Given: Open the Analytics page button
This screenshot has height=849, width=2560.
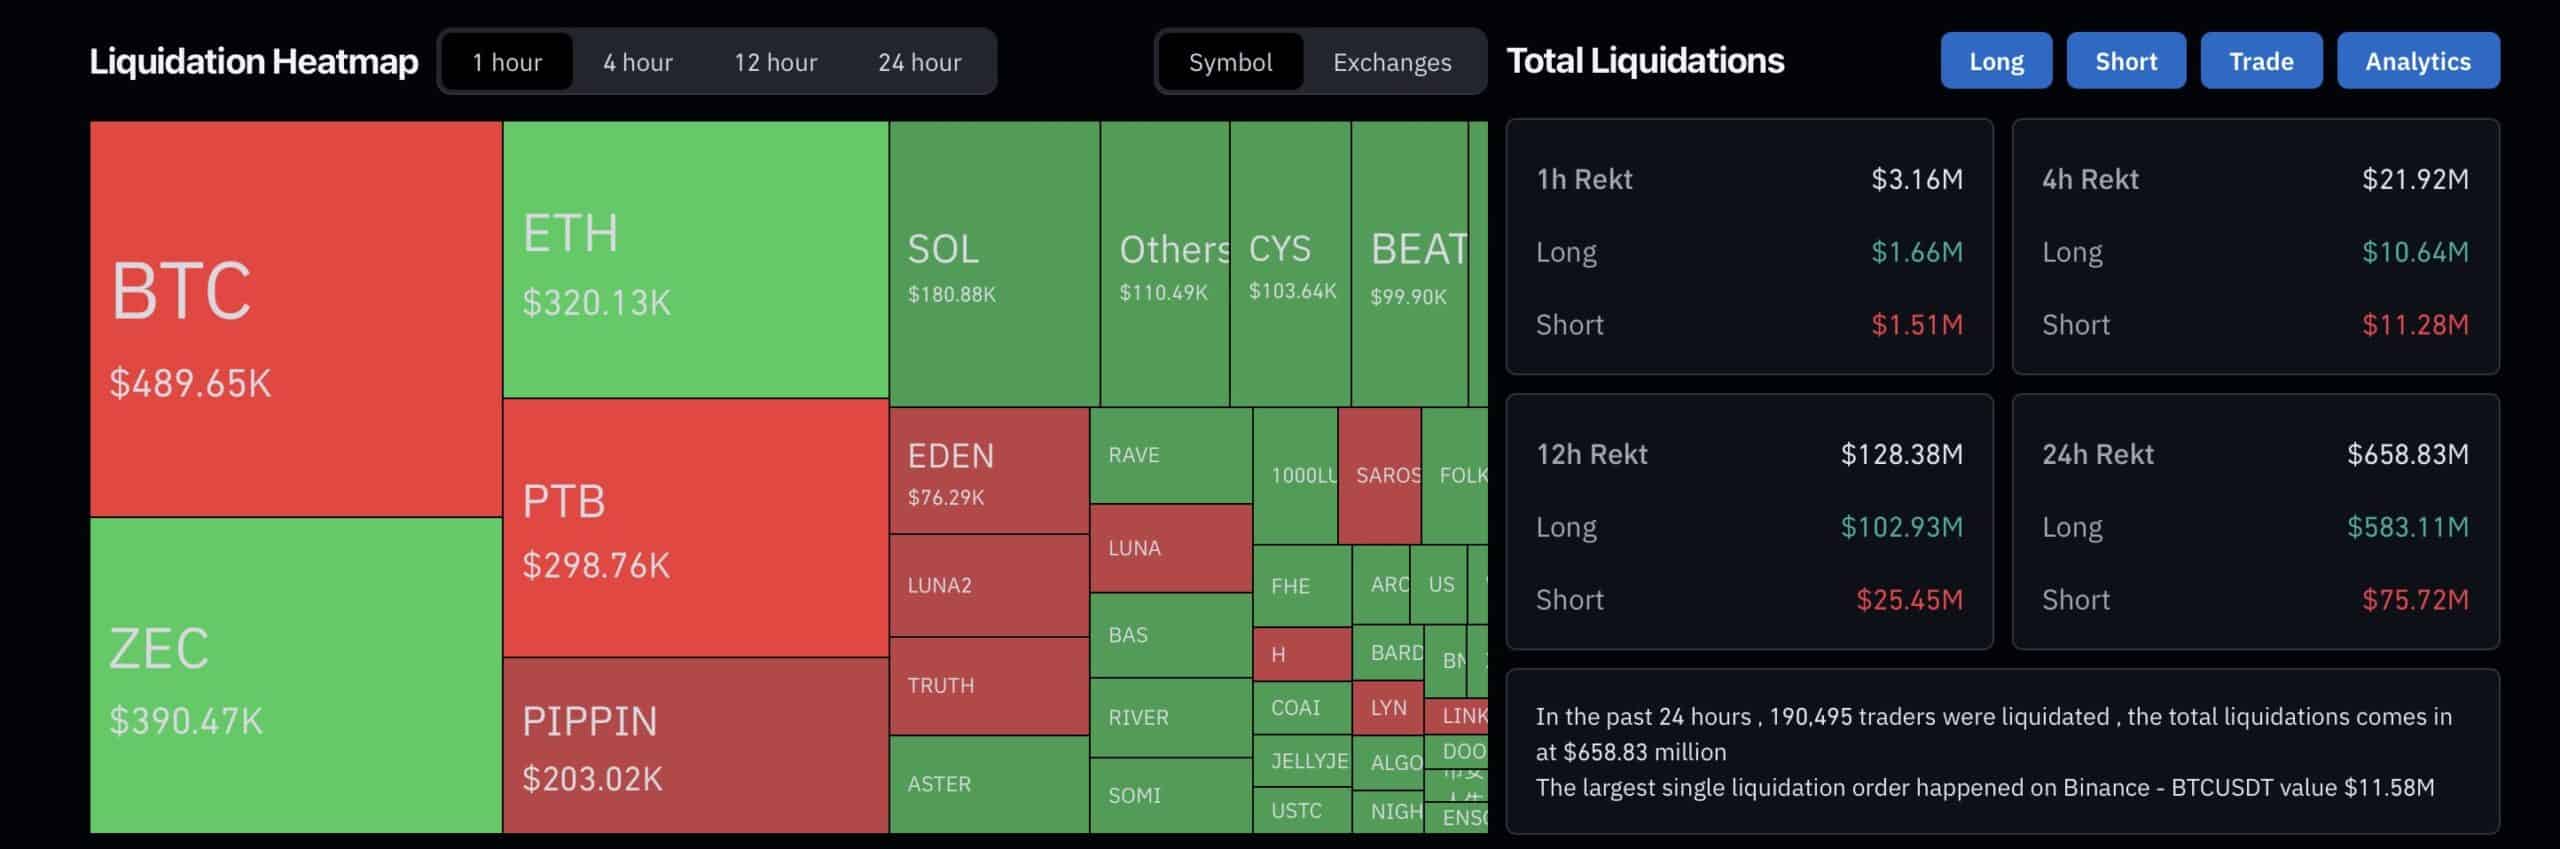Looking at the screenshot, I should [2417, 61].
